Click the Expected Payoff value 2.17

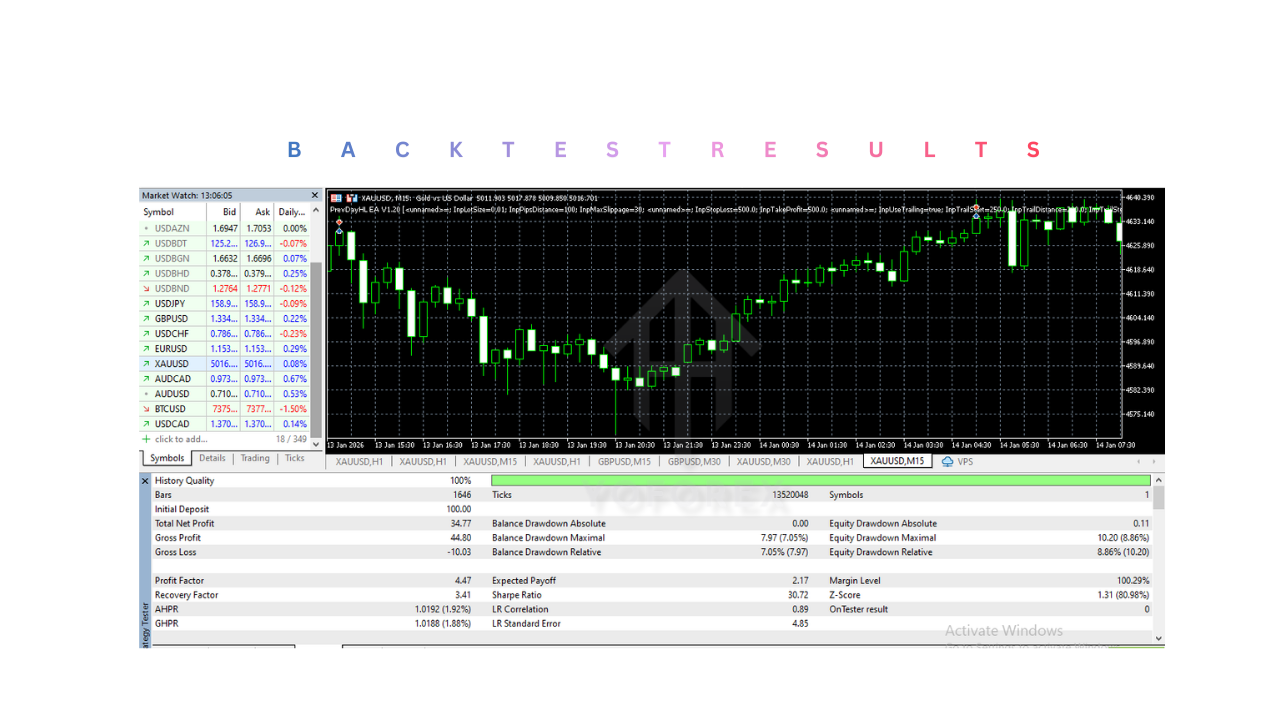pyautogui.click(x=800, y=581)
